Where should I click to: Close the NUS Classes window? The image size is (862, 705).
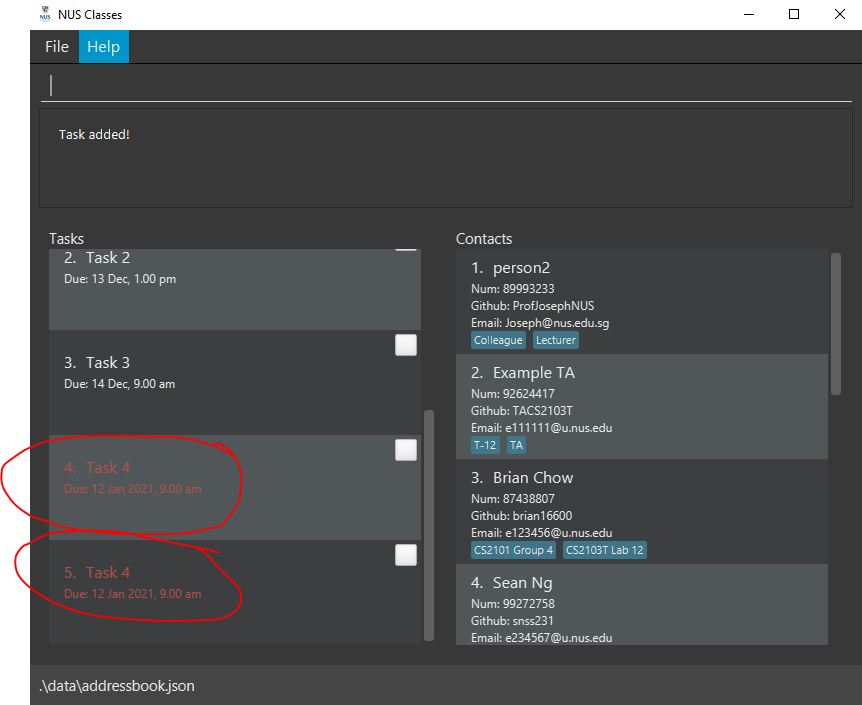pos(839,14)
